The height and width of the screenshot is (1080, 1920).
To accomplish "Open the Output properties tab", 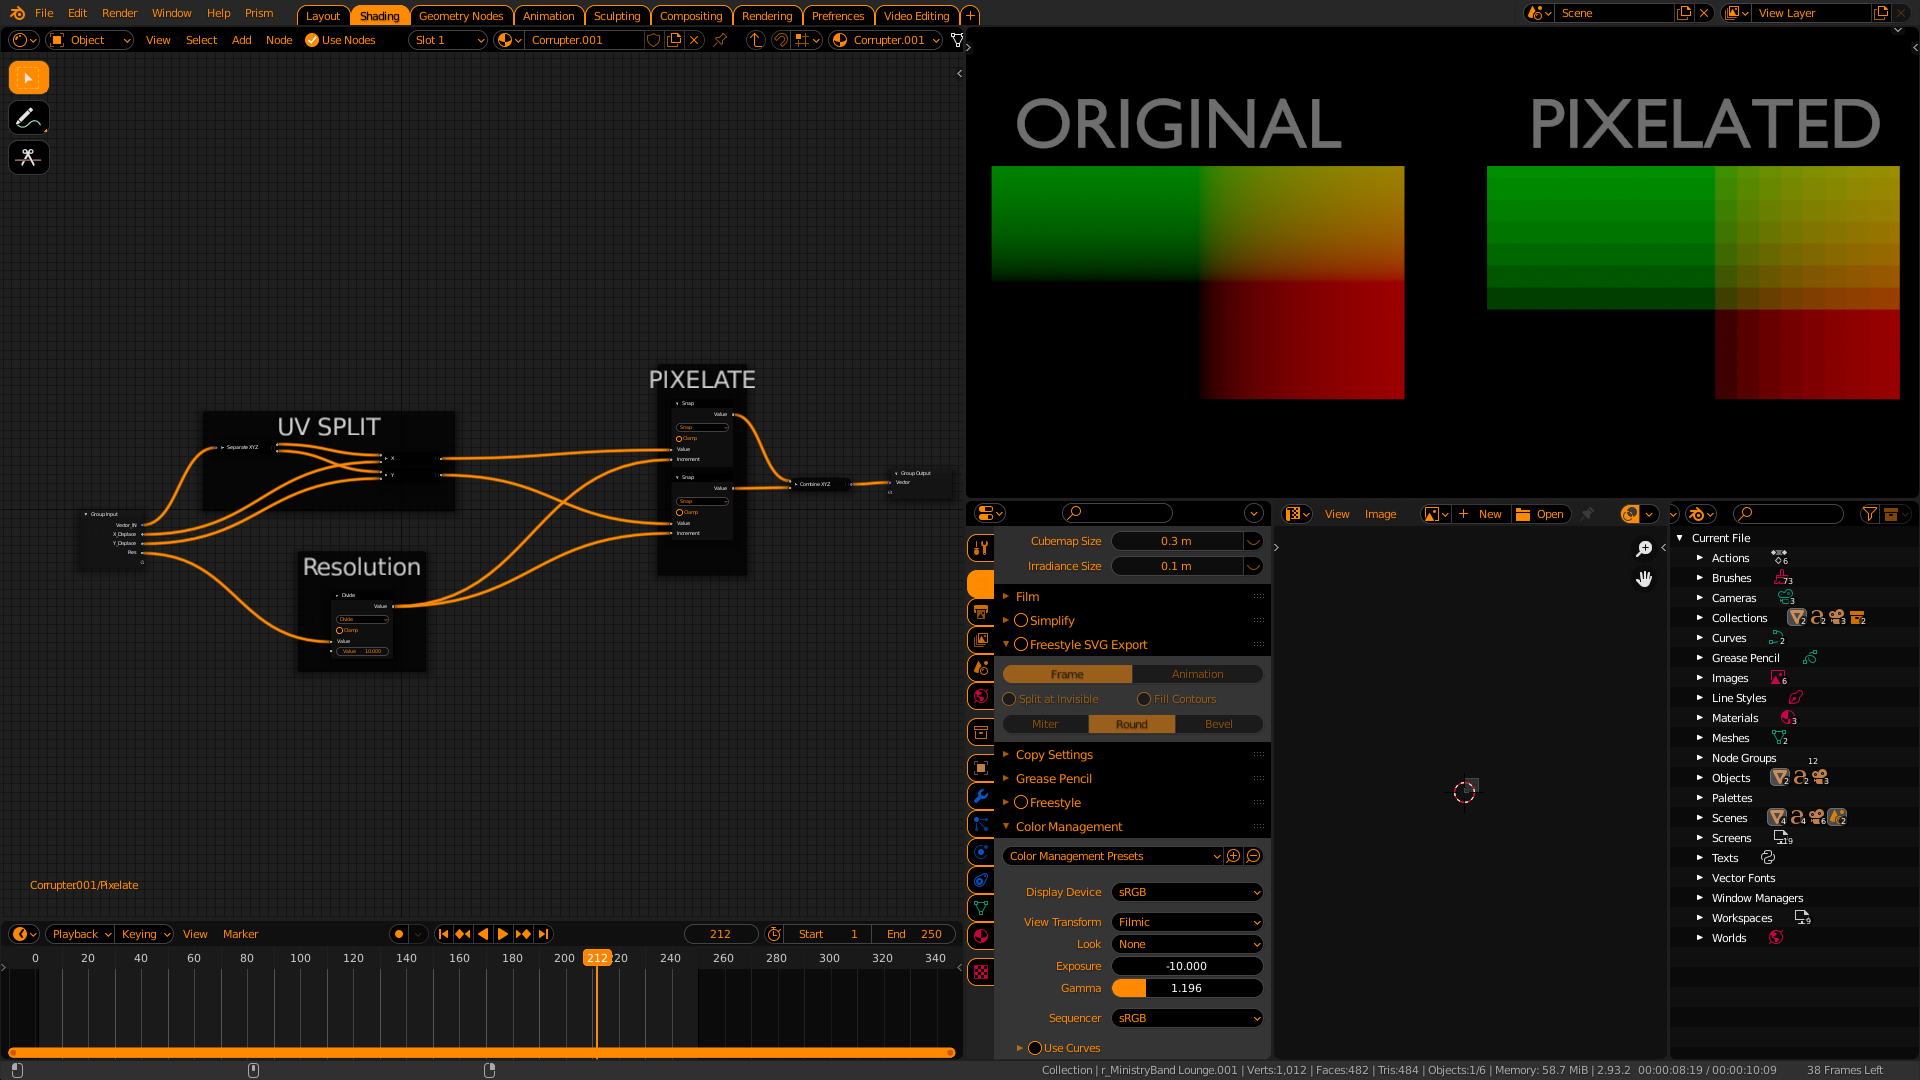I will 981,612.
